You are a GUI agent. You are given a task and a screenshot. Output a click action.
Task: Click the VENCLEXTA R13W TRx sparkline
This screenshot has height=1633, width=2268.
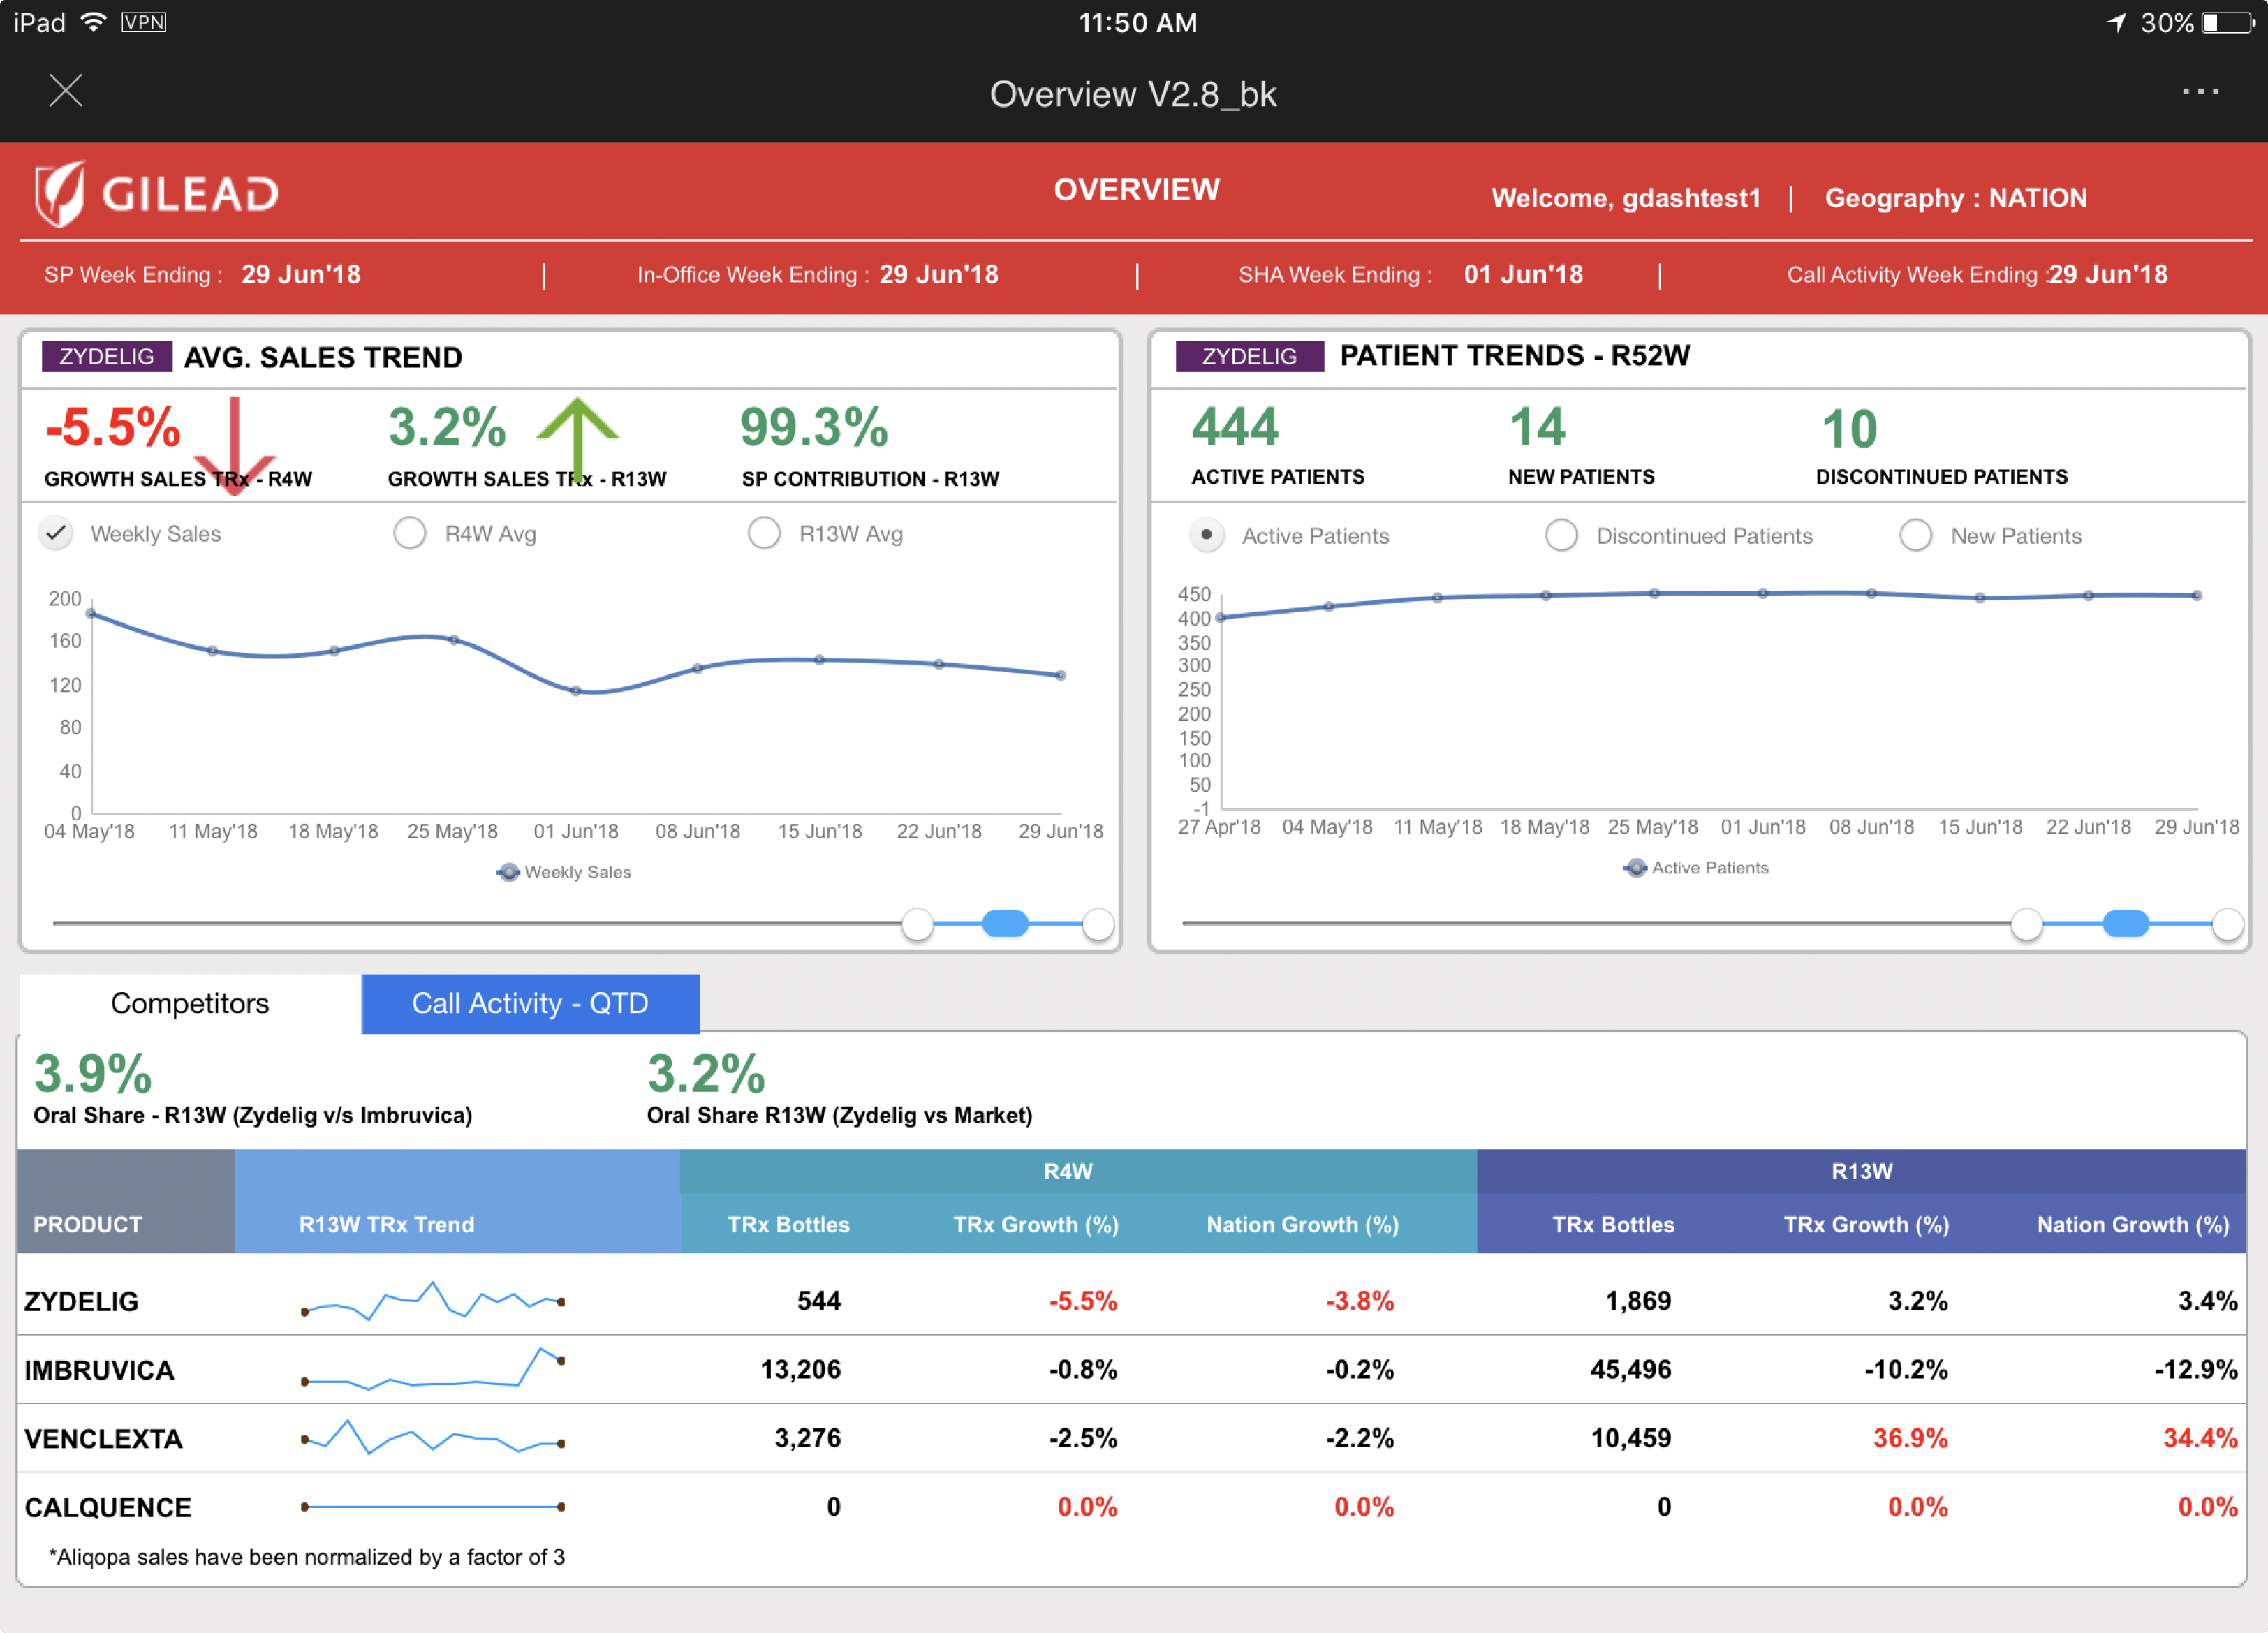tap(433, 1438)
